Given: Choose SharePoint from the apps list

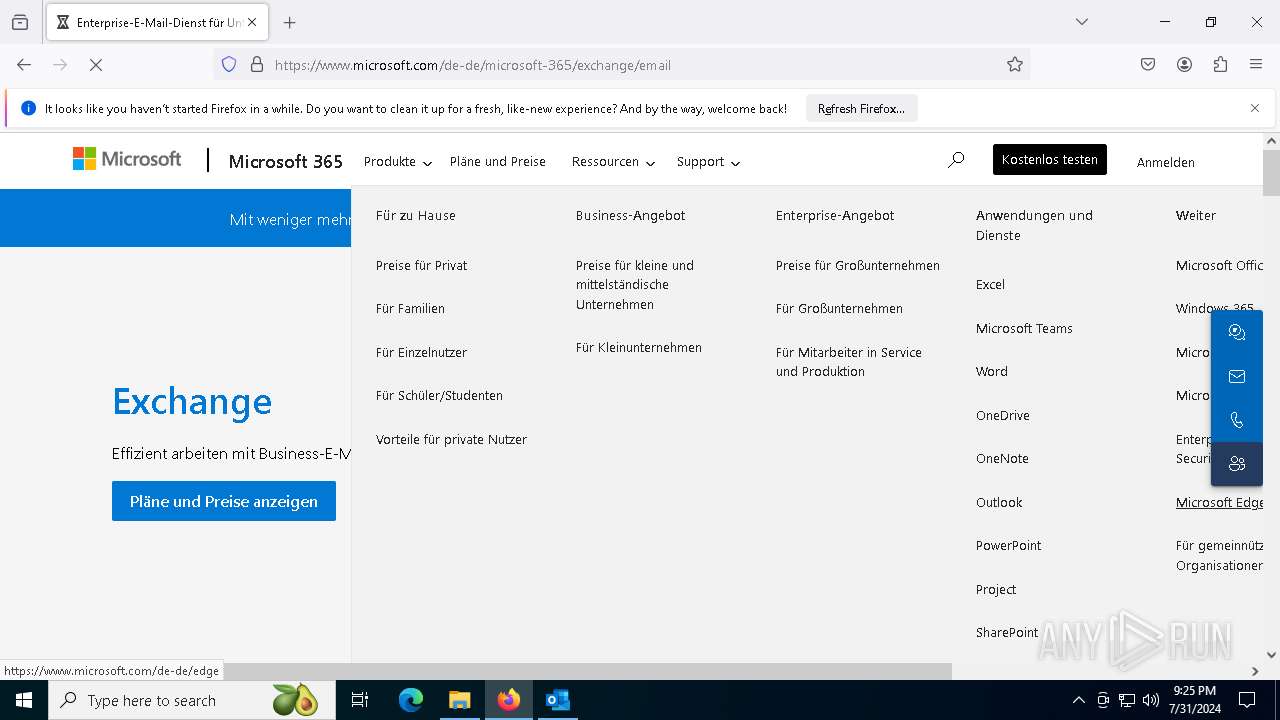Looking at the screenshot, I should pyautogui.click(x=1007, y=633).
